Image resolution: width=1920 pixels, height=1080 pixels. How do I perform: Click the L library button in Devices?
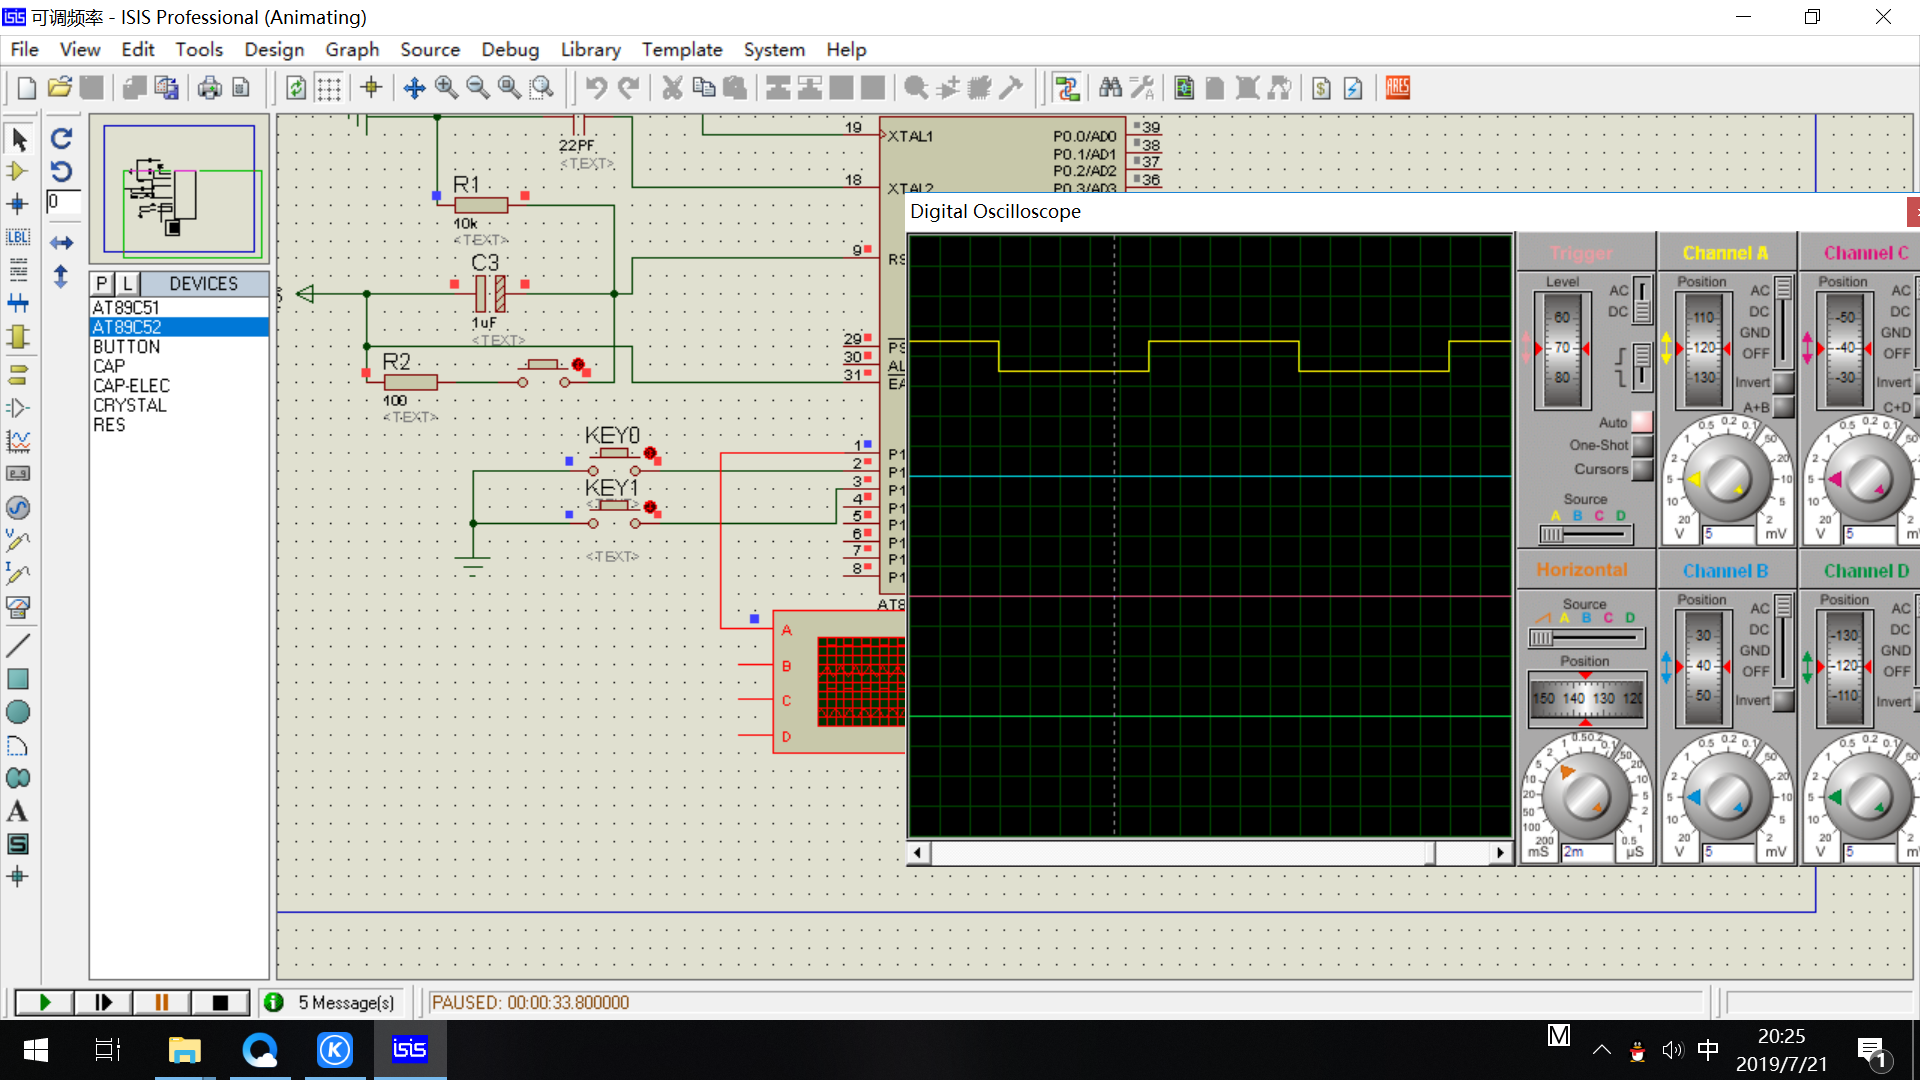(126, 283)
